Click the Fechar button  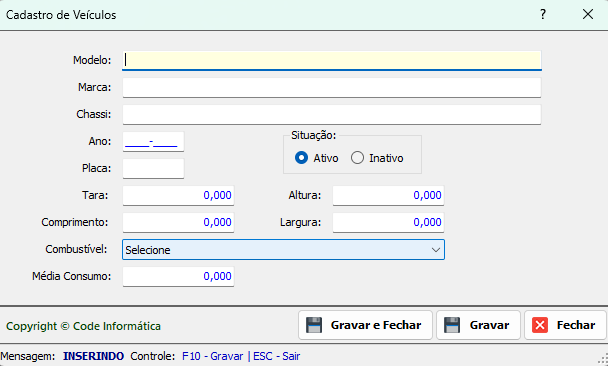tap(565, 325)
